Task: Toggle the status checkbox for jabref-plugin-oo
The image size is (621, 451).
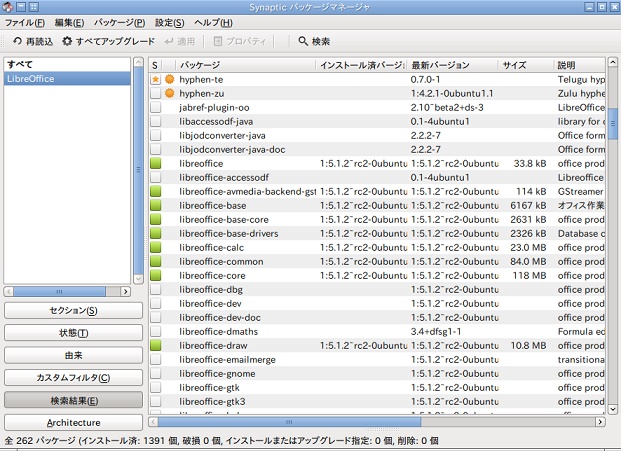Action: [156, 107]
